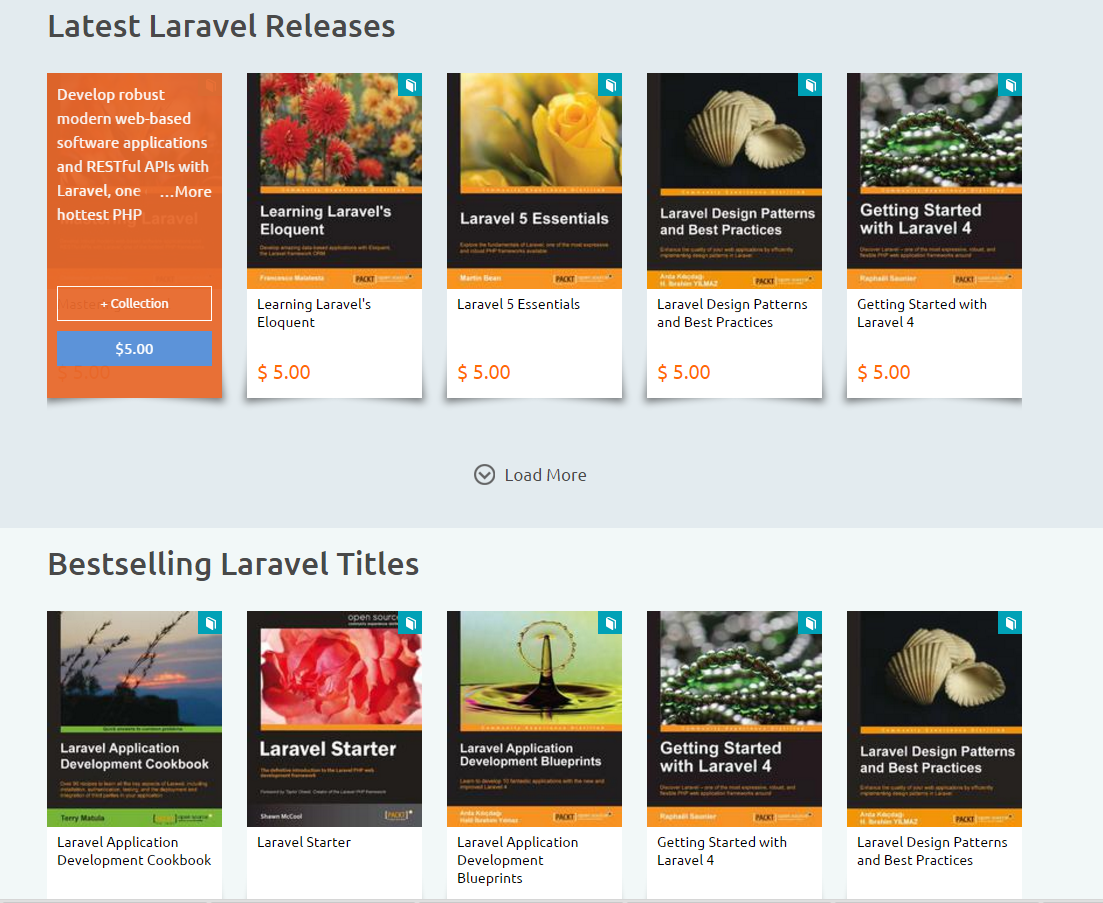Image resolution: width=1103 pixels, height=903 pixels.
Task: Add the hovered book to Collection
Action: 134,303
